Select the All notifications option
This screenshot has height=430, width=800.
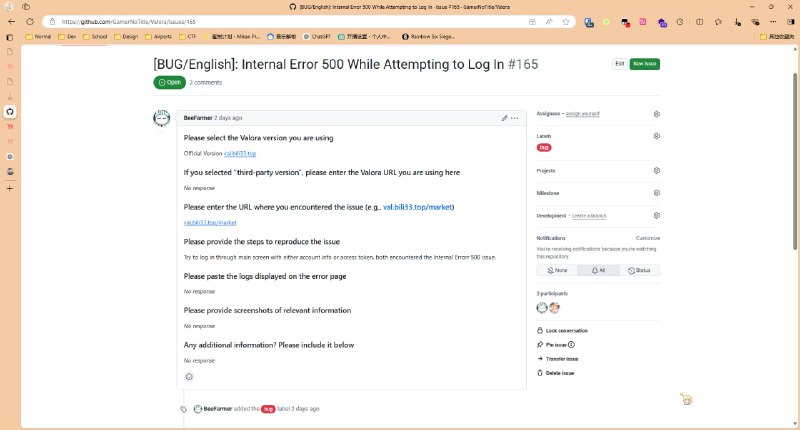pyautogui.click(x=598, y=270)
